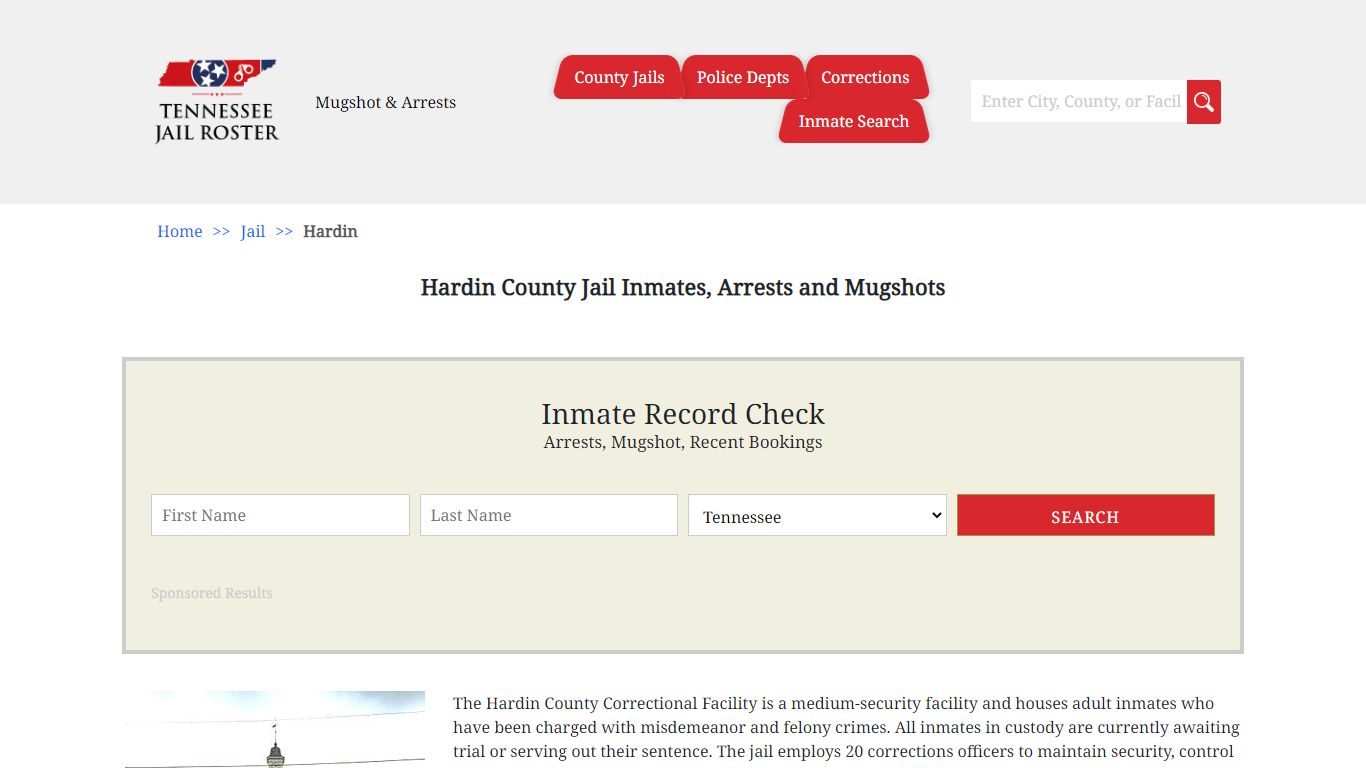Select the Hardin breadcrumb text
The width and height of the screenshot is (1366, 768).
tap(330, 231)
